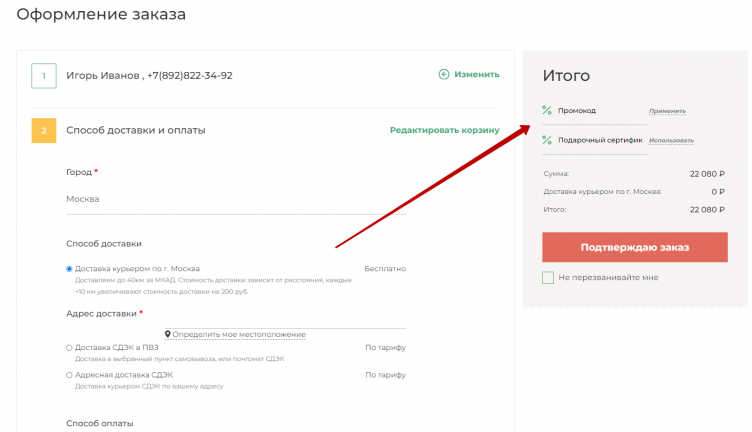This screenshot has height=432, width=752.
Task: Click the Оформление заказа page title
Action: 101,14
